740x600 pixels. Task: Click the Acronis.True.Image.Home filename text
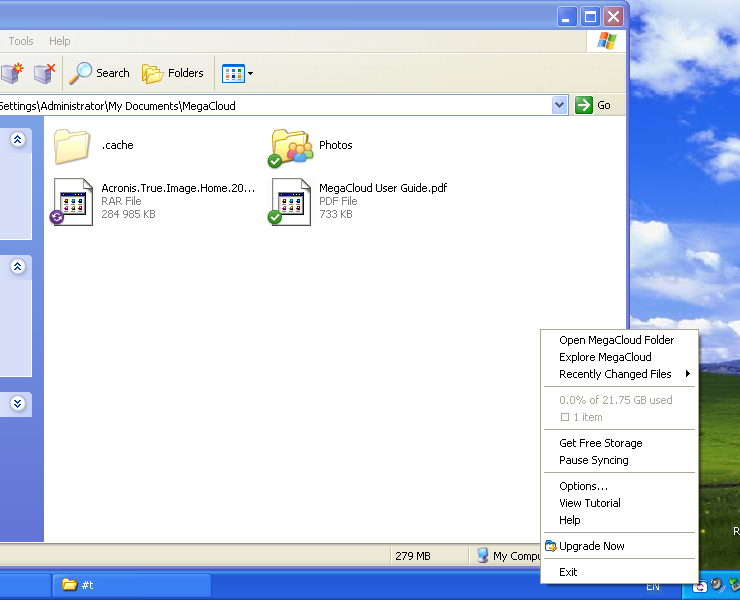coord(178,188)
